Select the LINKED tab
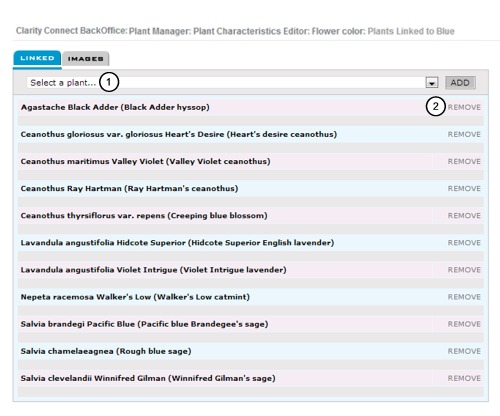Viewport: 500px width, 416px height. pyautogui.click(x=37, y=58)
